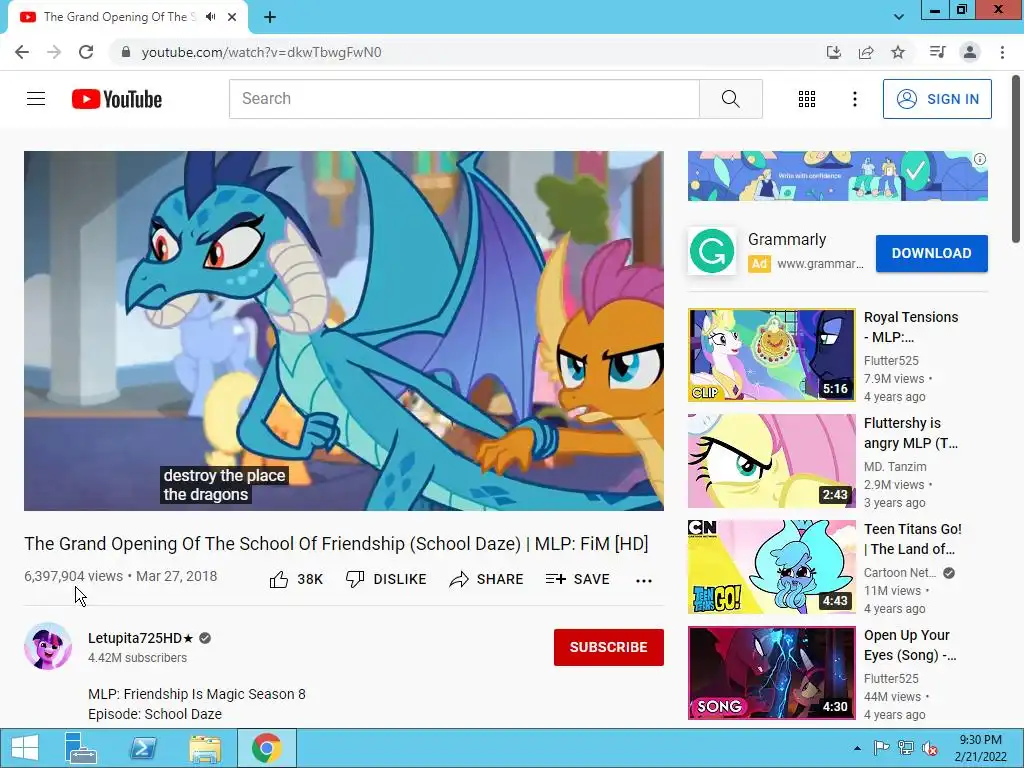Open the media controls toolbar icon
This screenshot has height=768, width=1024.
(938, 52)
